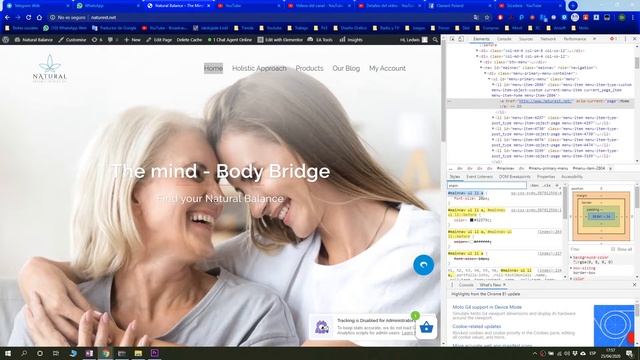Switch to DevTools Performance tab

[575, 39]
